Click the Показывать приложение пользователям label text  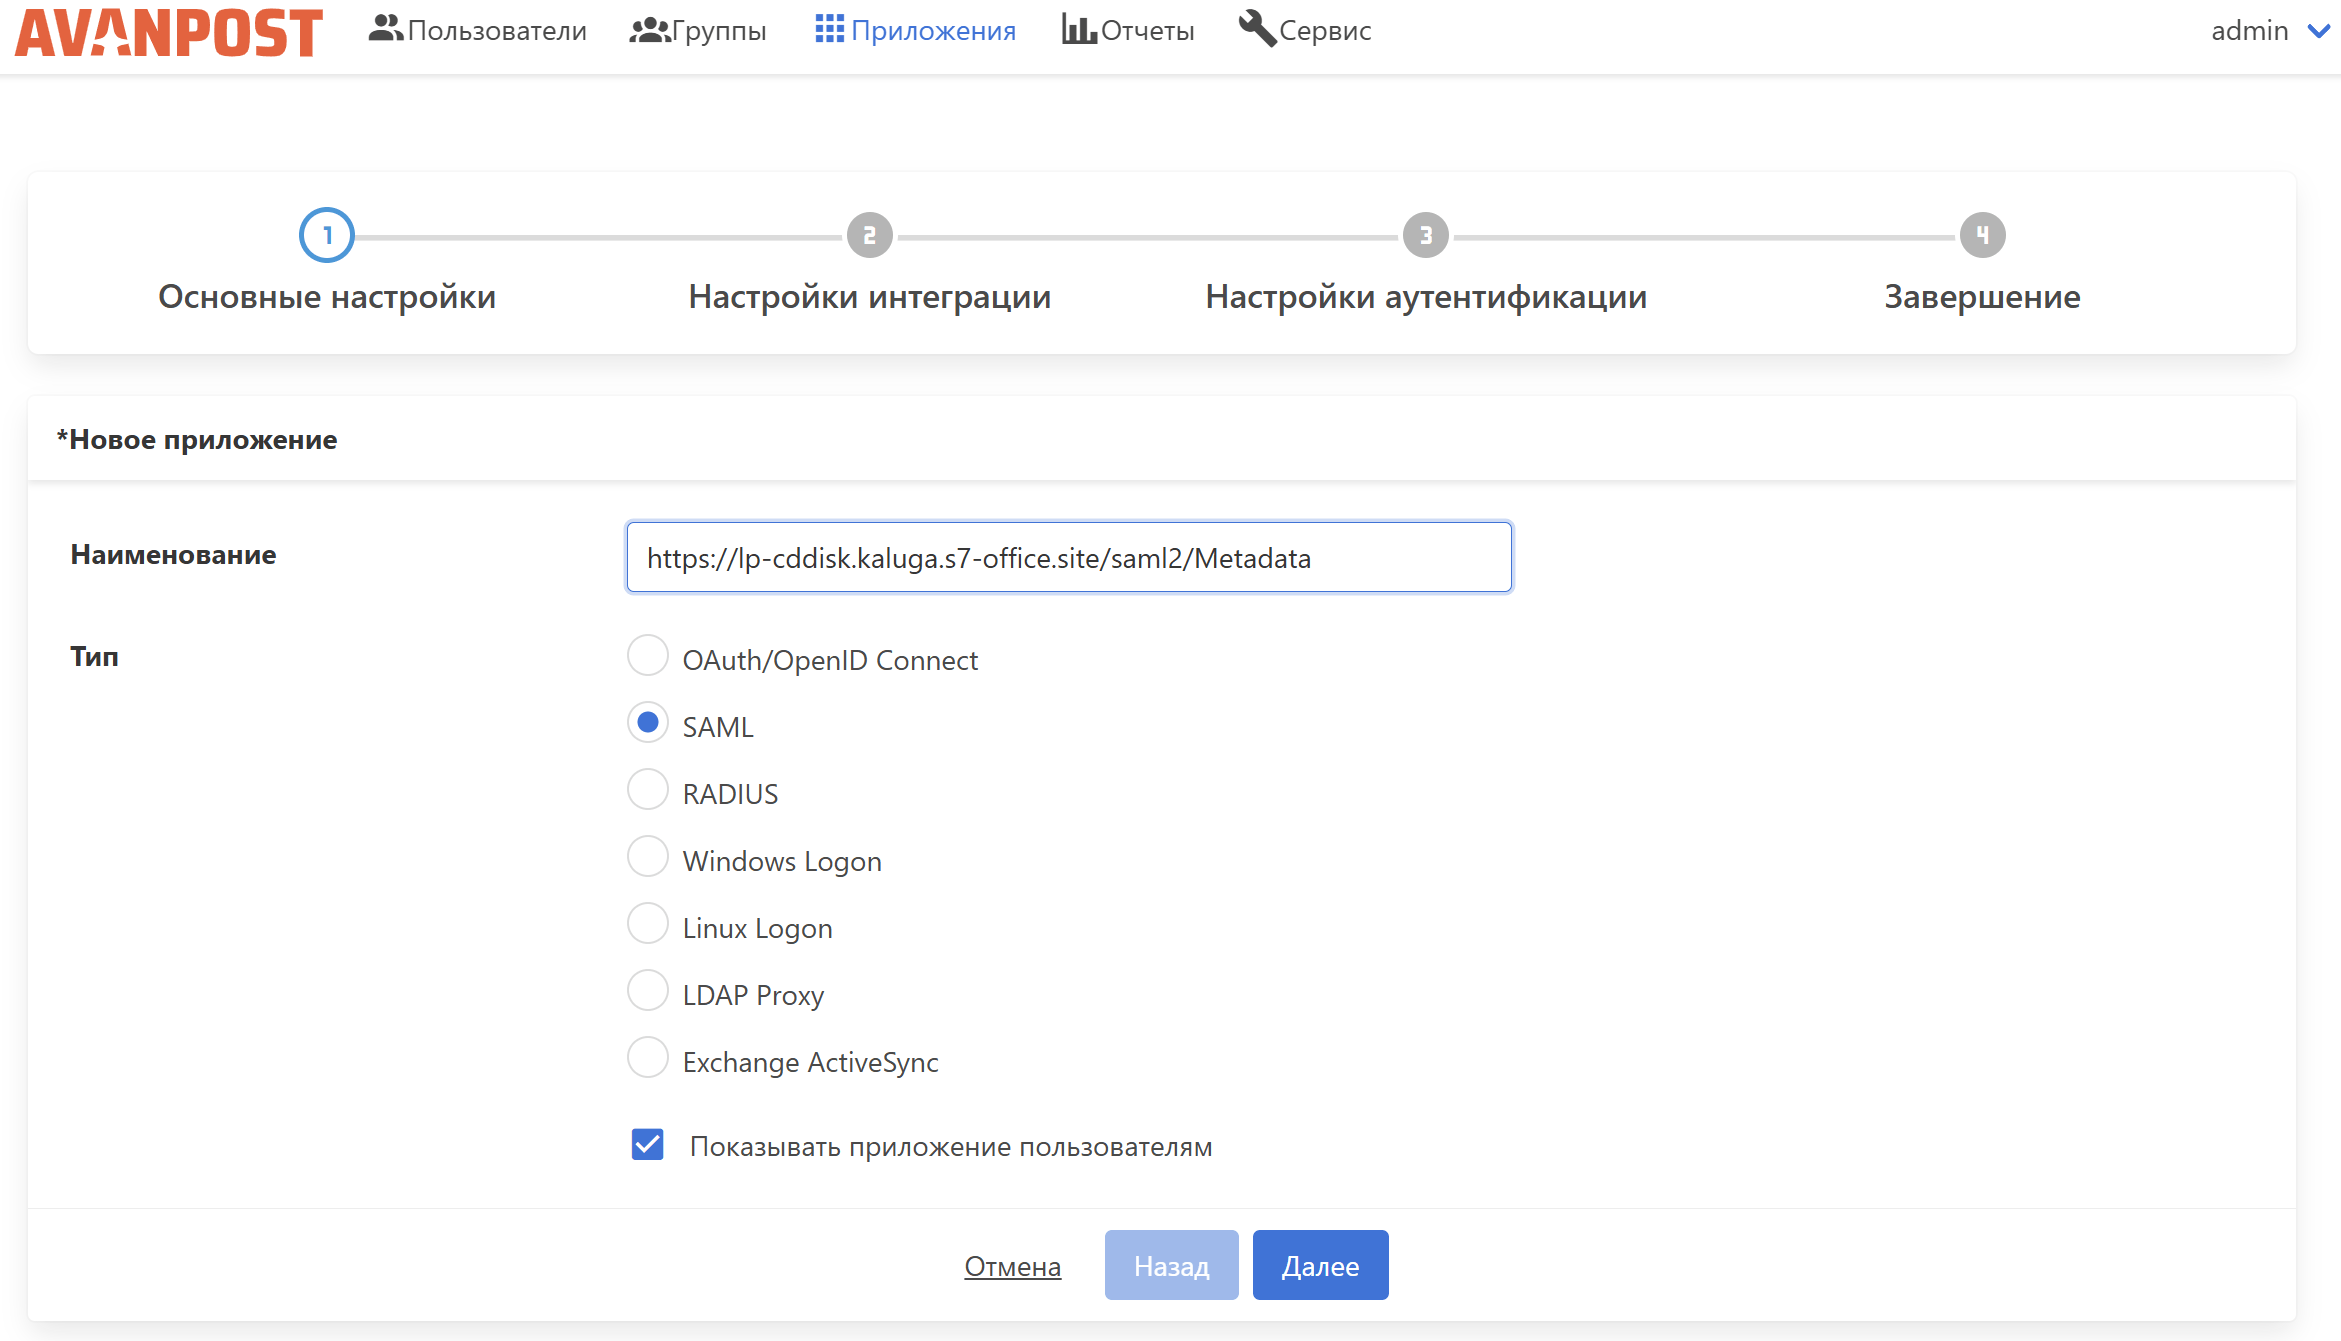(951, 1146)
